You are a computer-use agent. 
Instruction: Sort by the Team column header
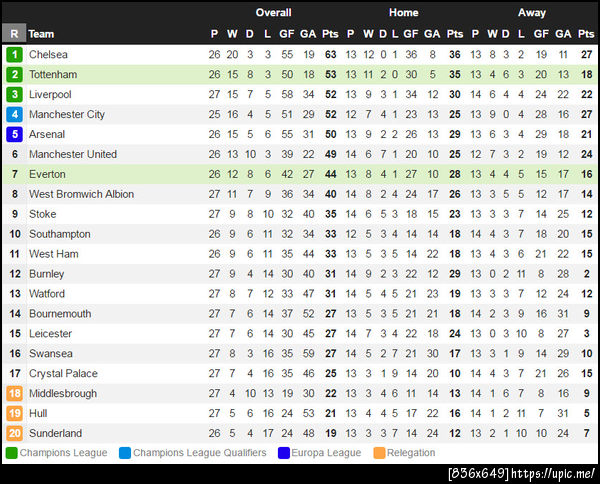pos(41,34)
